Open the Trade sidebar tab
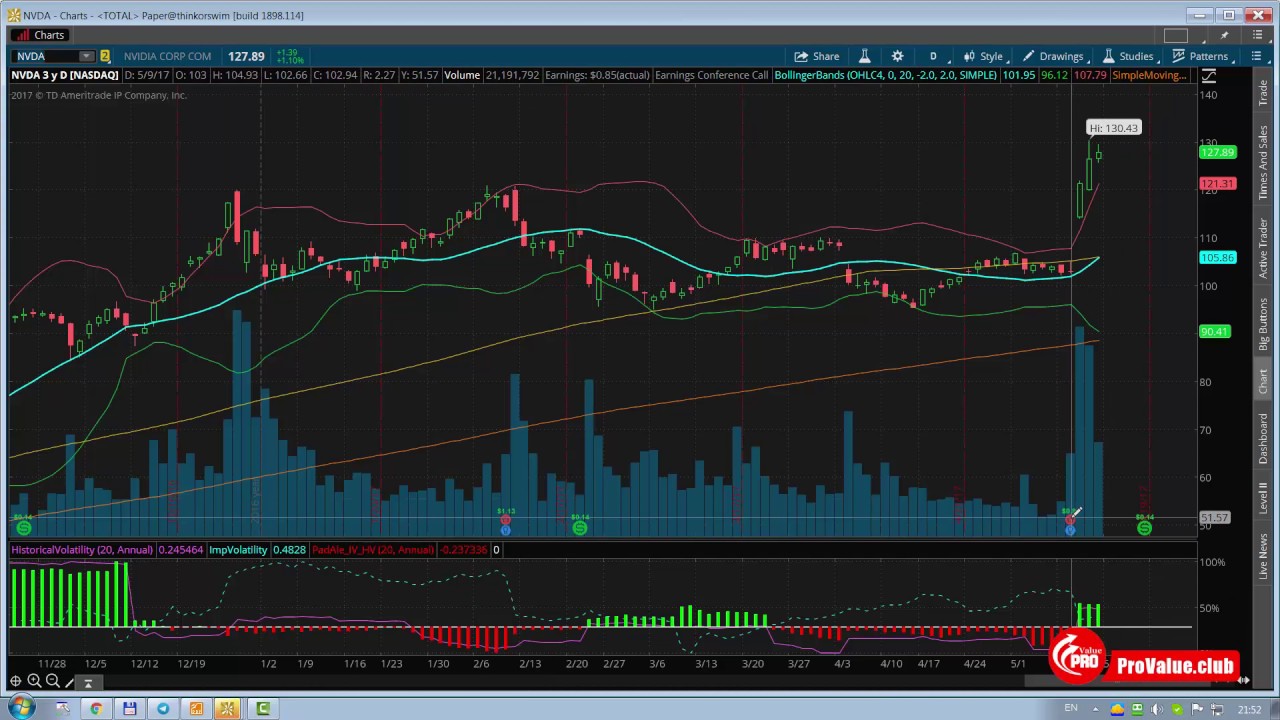 [1263, 94]
